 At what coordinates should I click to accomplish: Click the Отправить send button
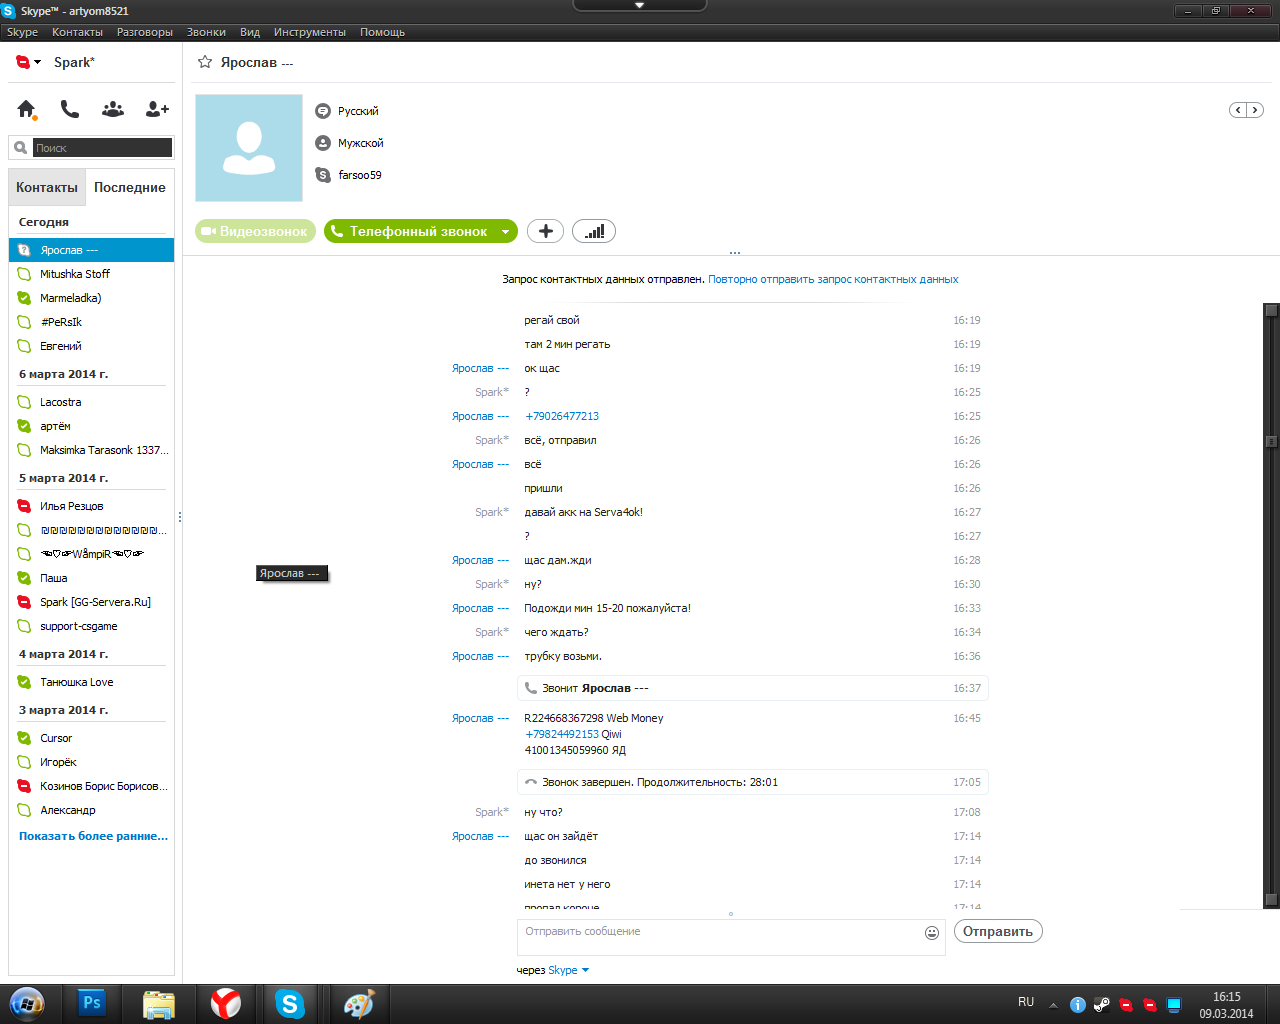tap(998, 931)
